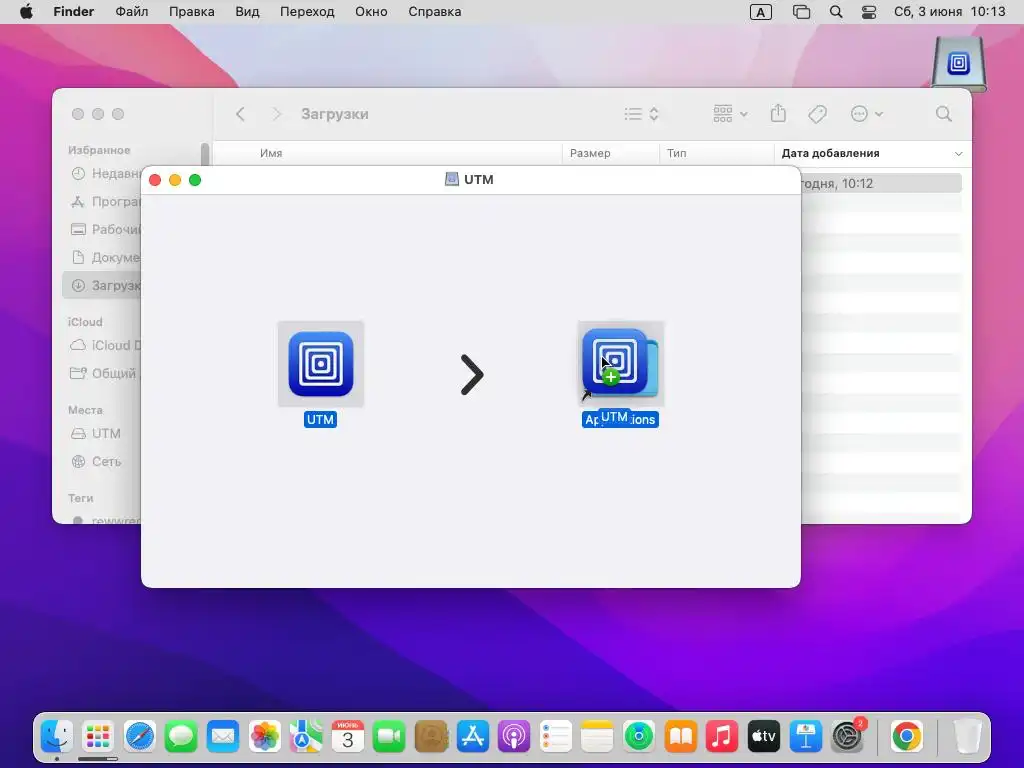This screenshot has width=1024, height=768.
Task: Open the input source menu in the menu bar
Action: click(761, 12)
